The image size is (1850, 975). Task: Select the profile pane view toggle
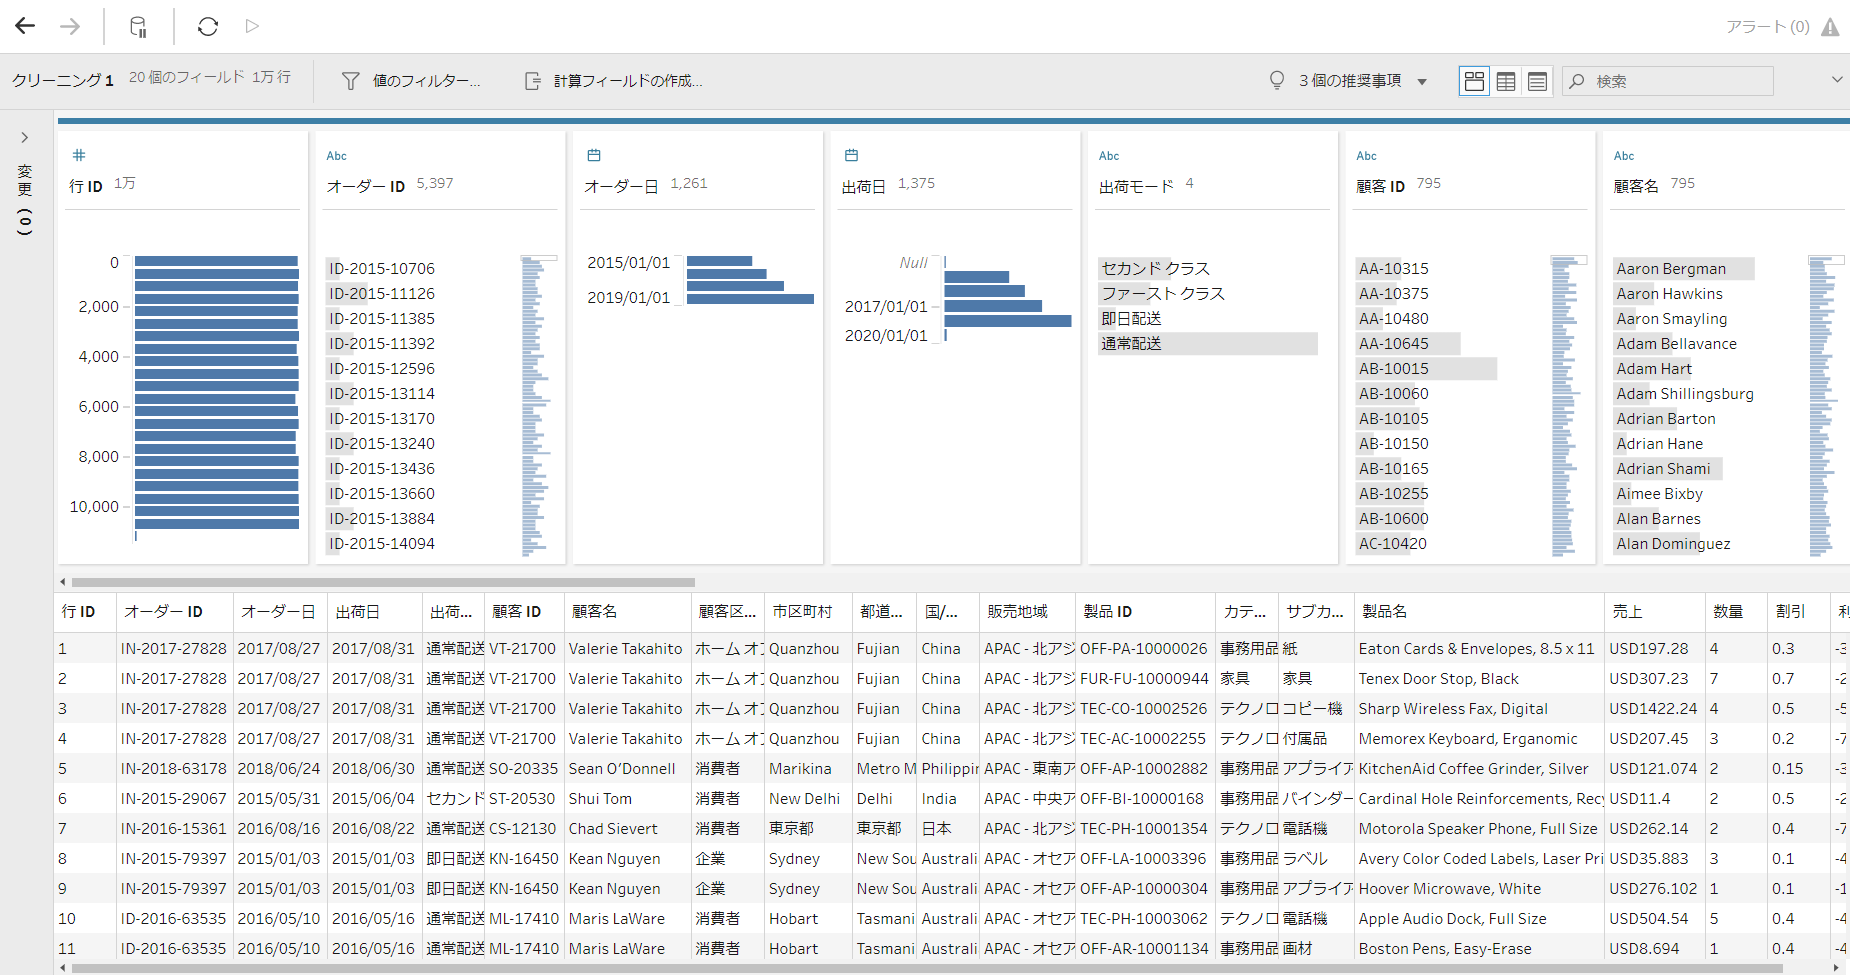tap(1474, 80)
